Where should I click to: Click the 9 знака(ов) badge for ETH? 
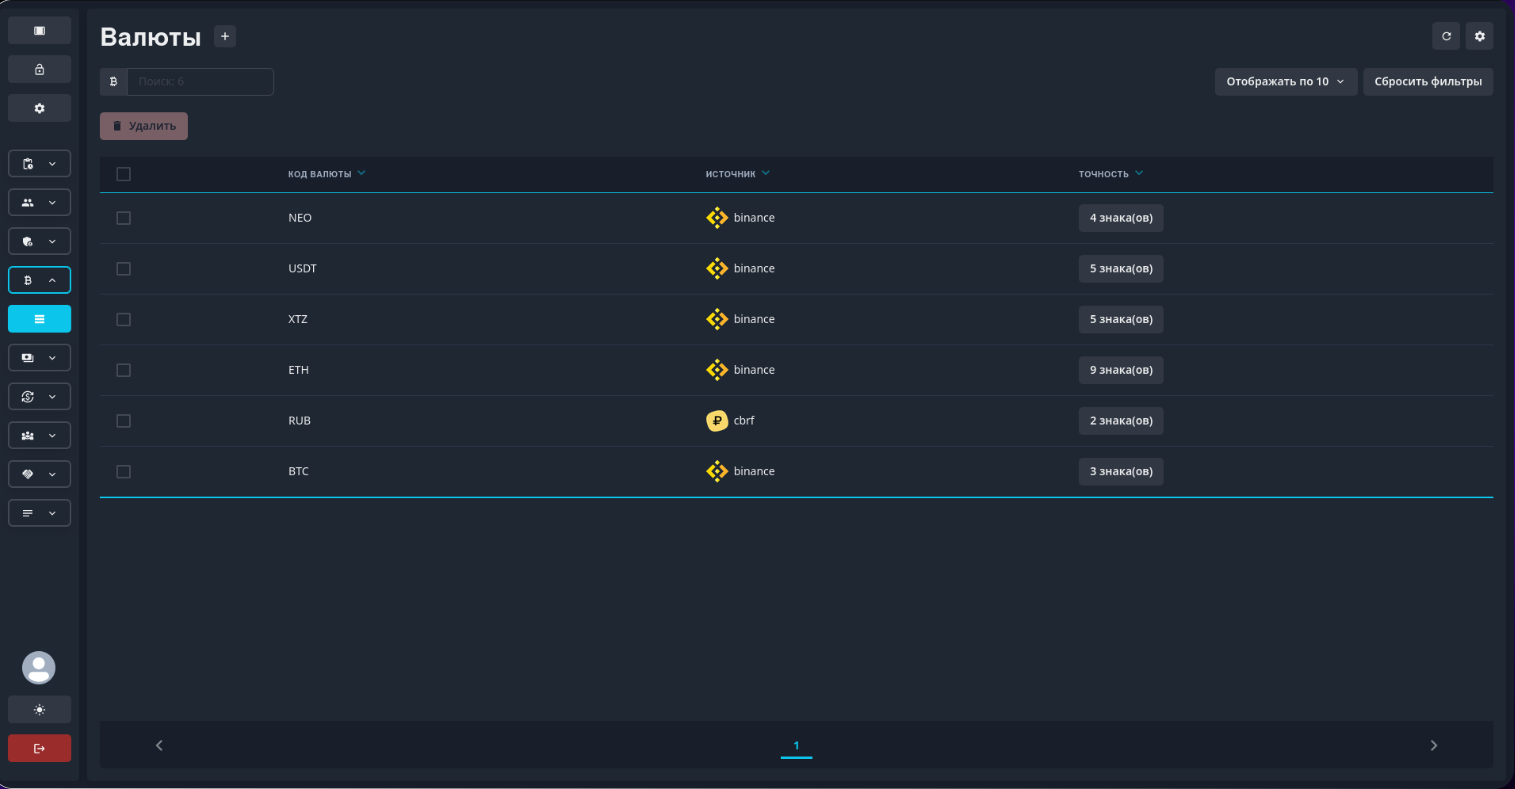[1120, 370]
